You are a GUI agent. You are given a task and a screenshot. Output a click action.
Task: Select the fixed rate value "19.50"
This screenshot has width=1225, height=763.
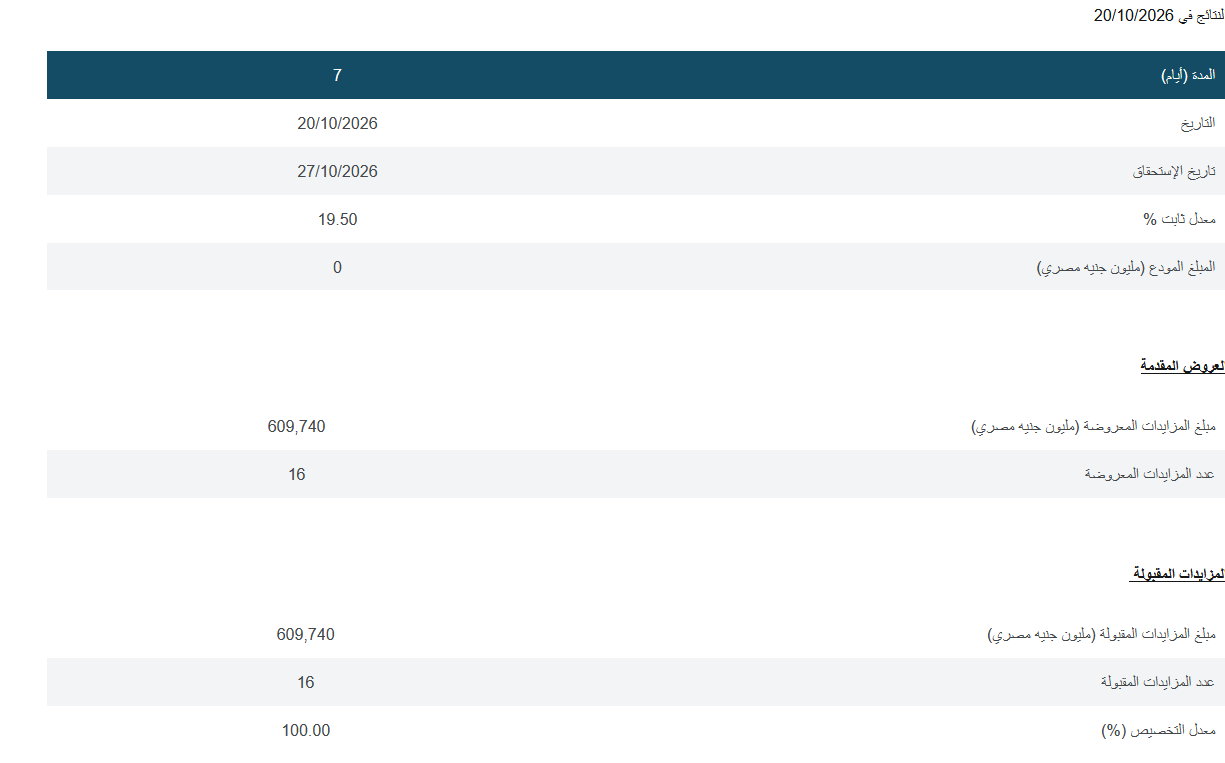click(337, 219)
